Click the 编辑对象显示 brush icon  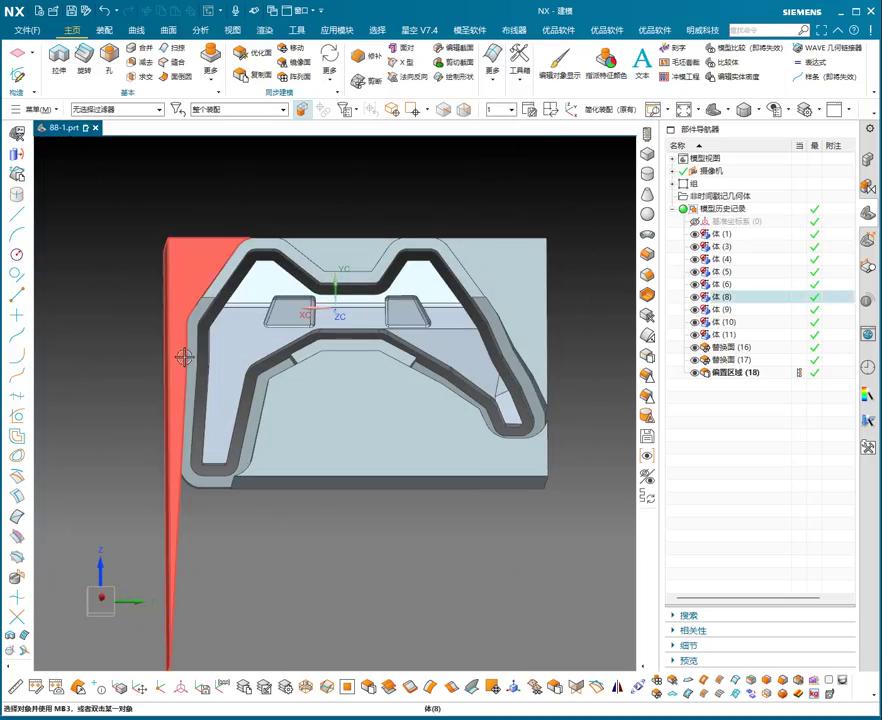[559, 58]
